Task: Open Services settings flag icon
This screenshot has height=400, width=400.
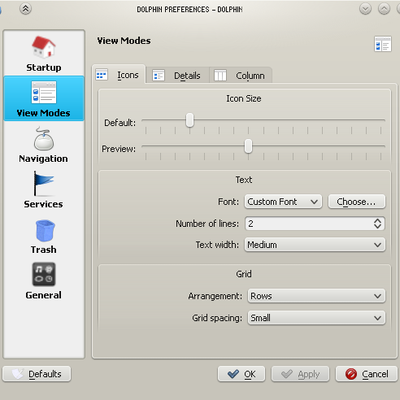Action: [x=43, y=184]
